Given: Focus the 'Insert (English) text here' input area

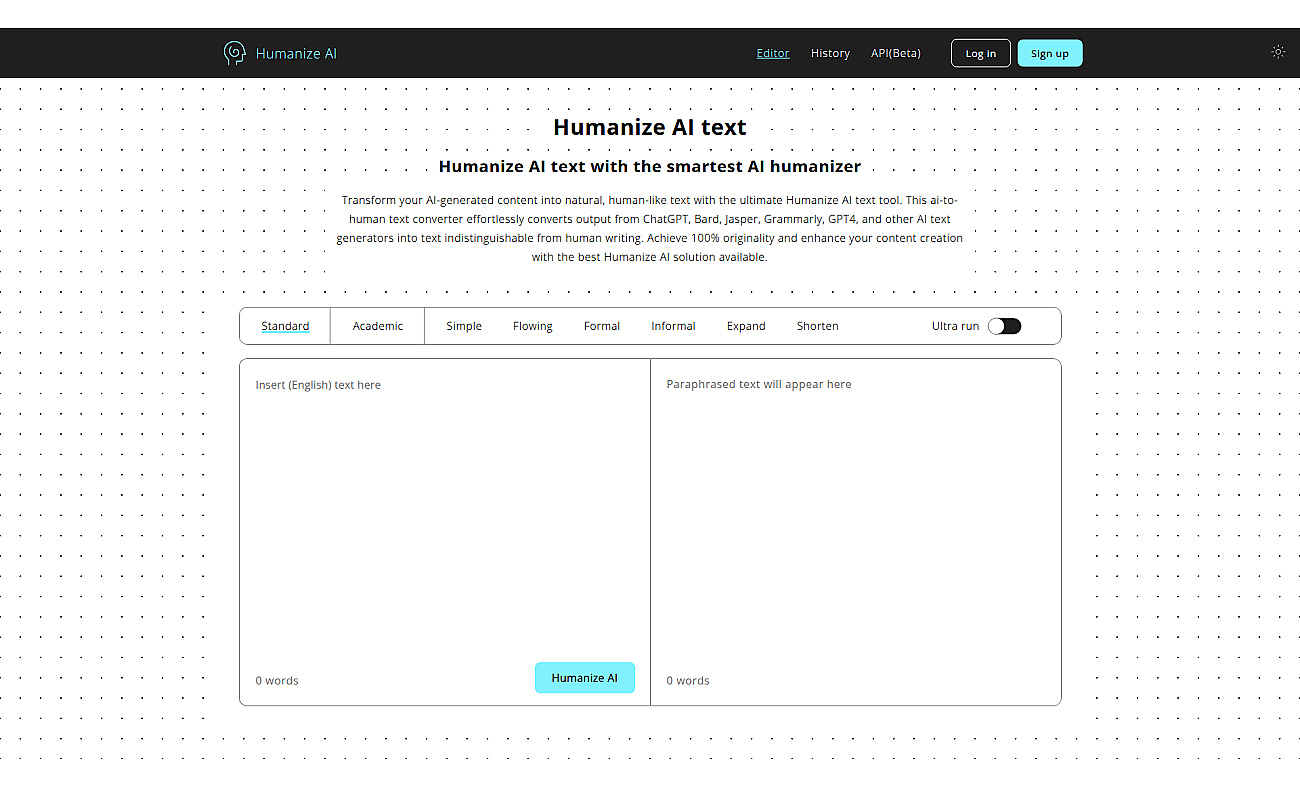Looking at the screenshot, I should click(445, 510).
